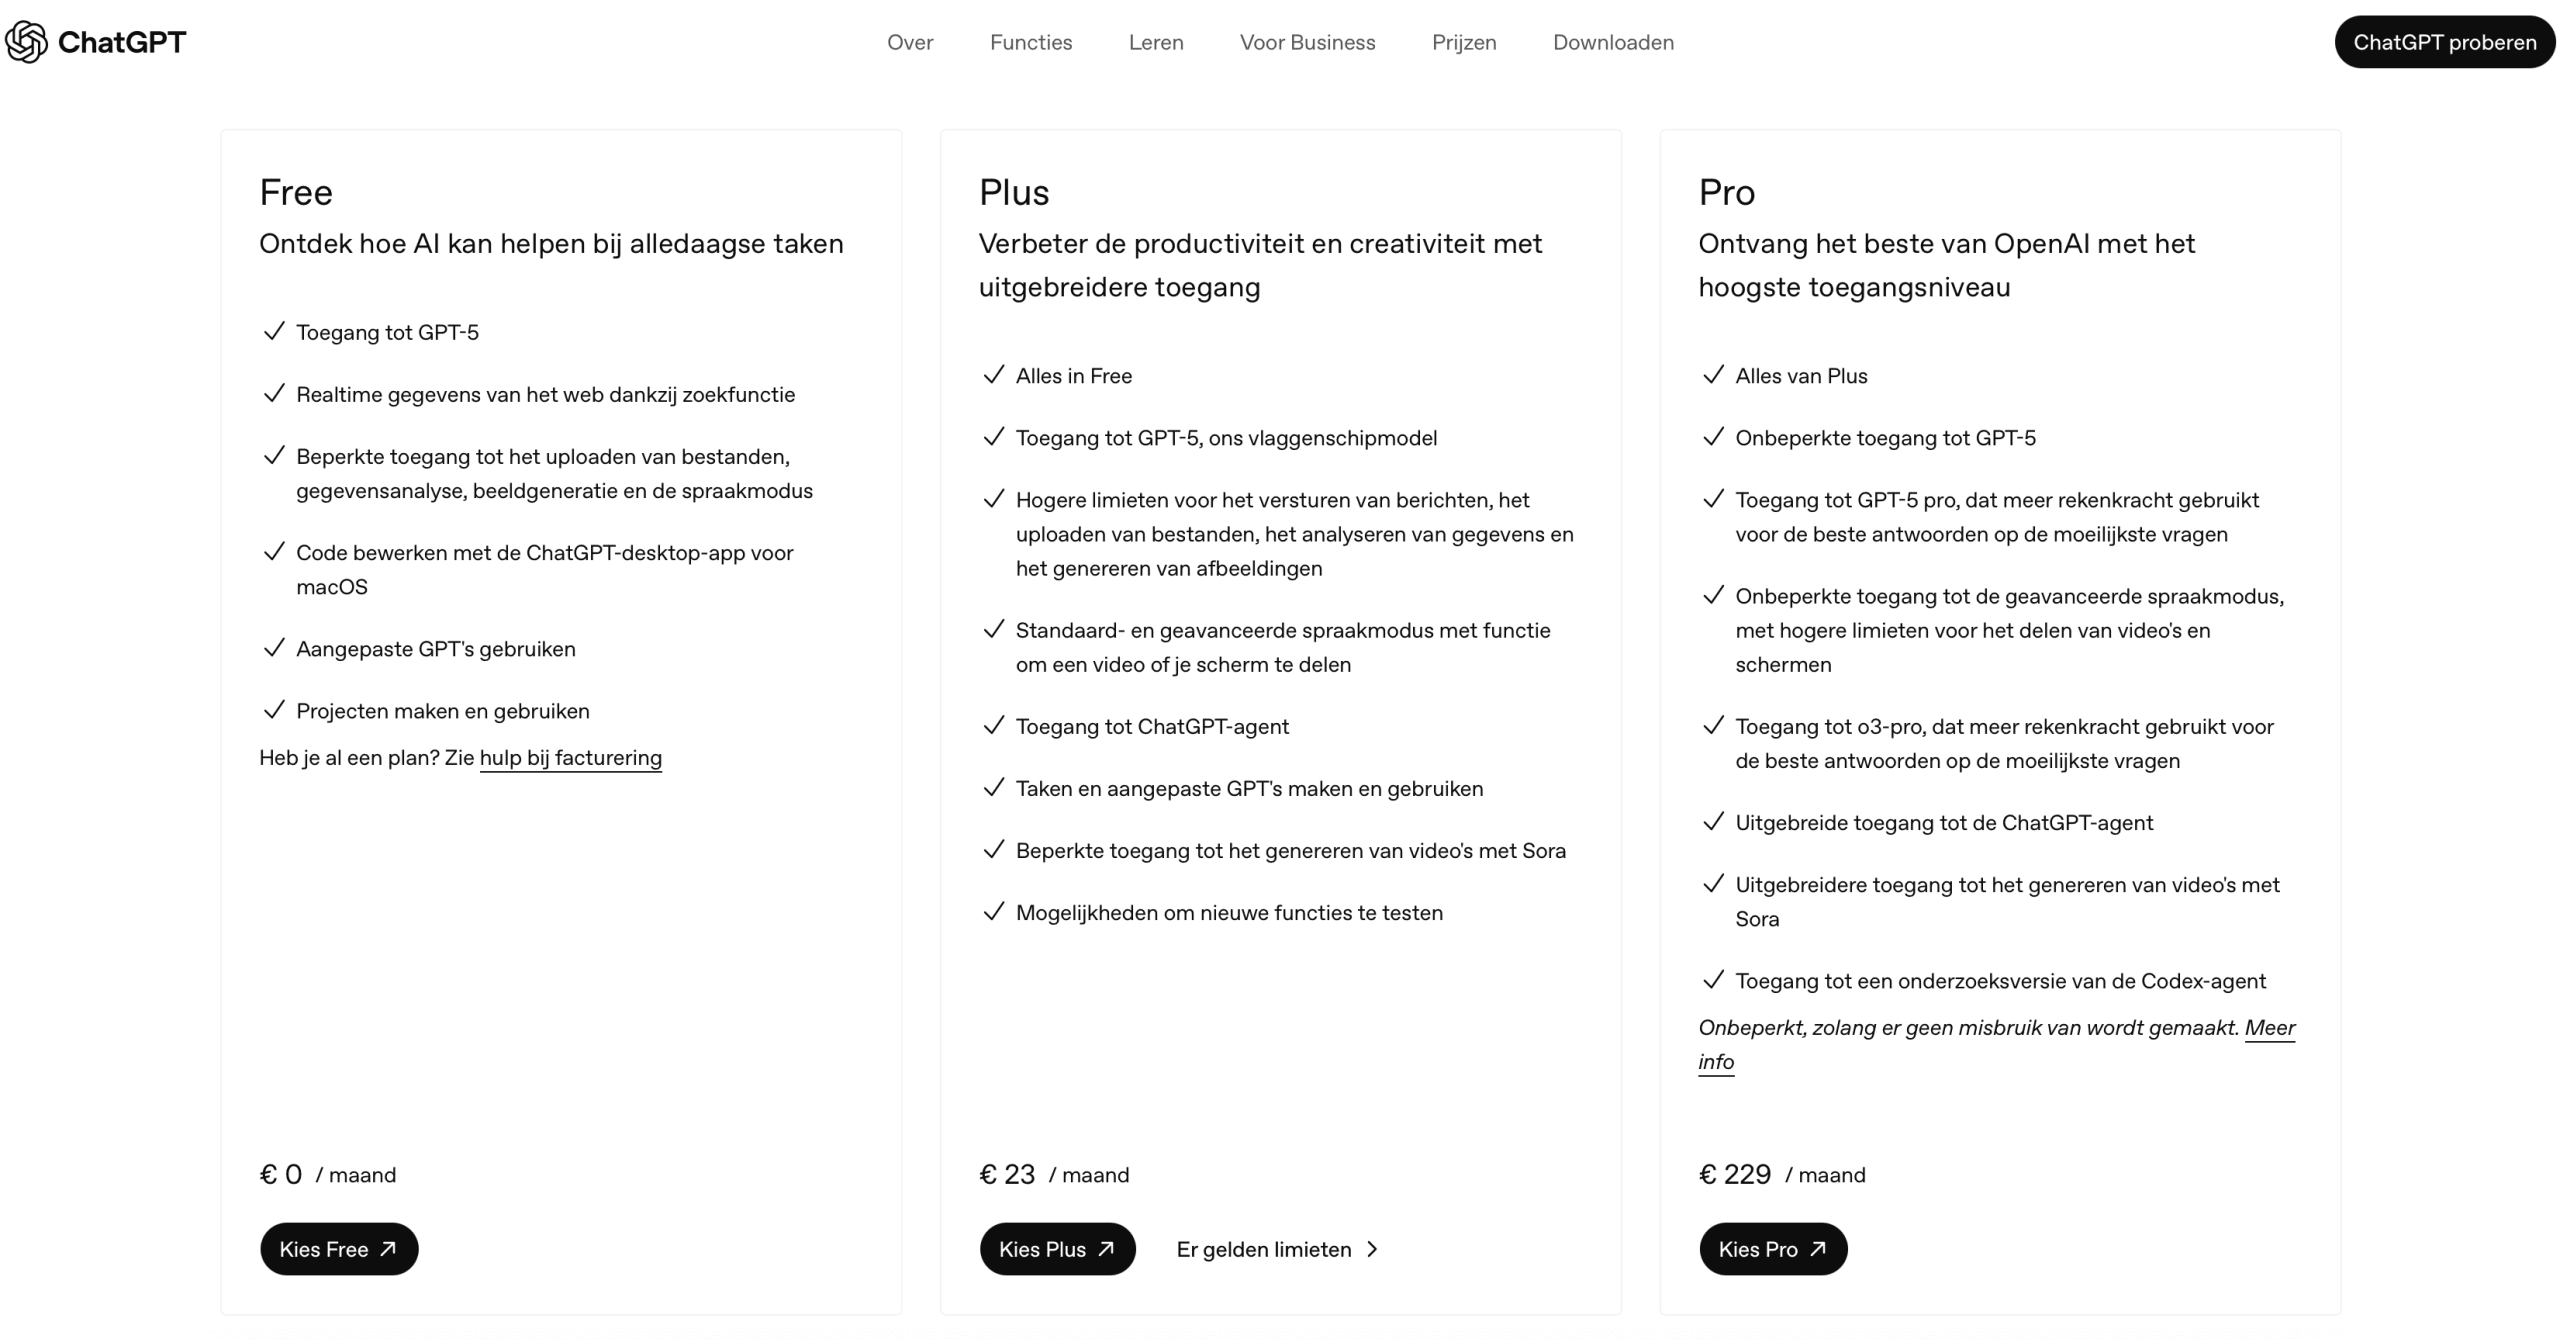The width and height of the screenshot is (2560, 1339).
Task: Click the arrow icon on Kies Pro
Action: (x=1818, y=1248)
